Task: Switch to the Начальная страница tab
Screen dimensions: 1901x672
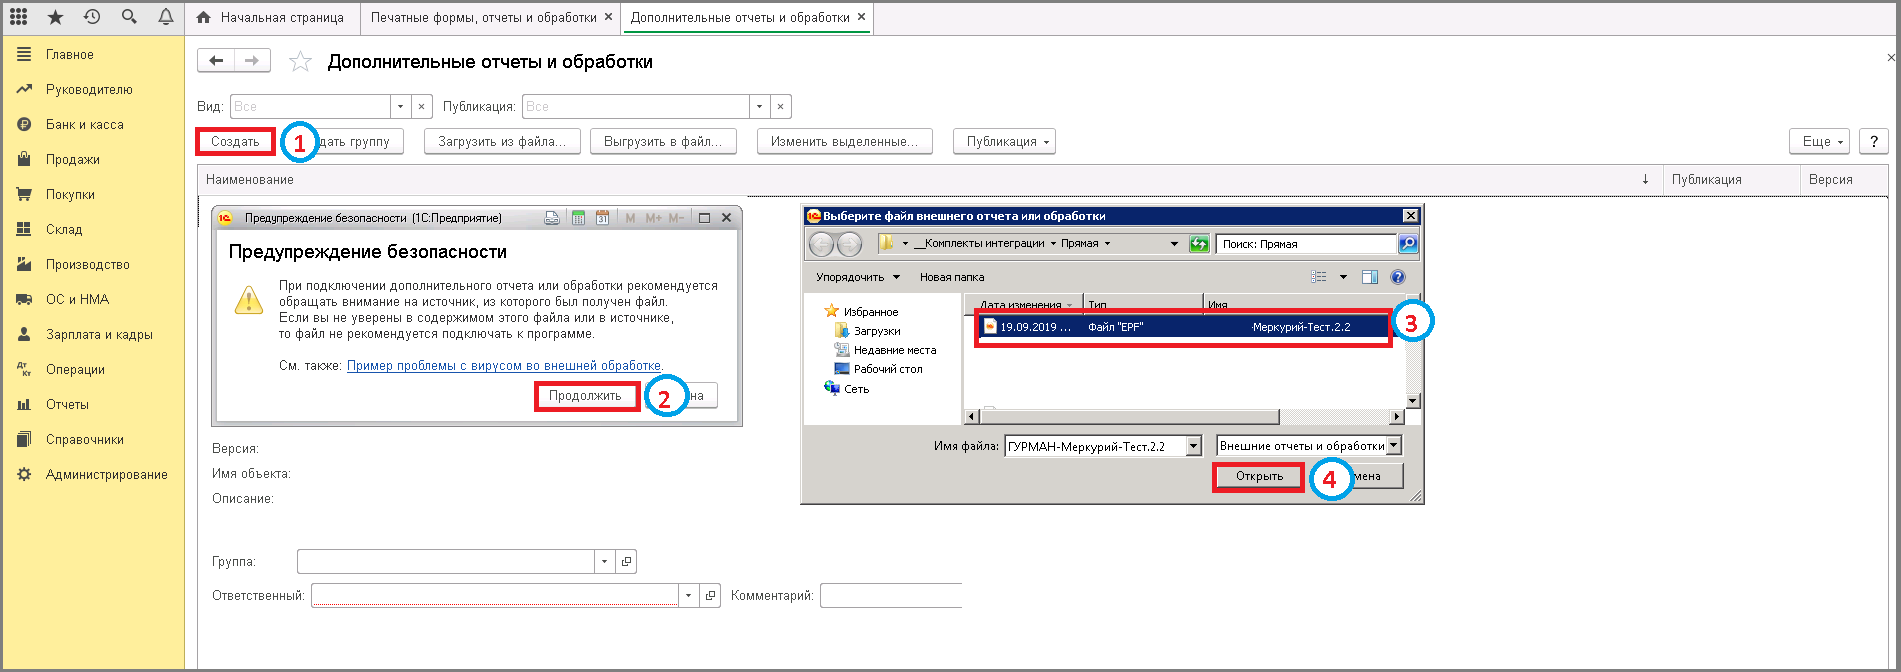Action: point(271,17)
